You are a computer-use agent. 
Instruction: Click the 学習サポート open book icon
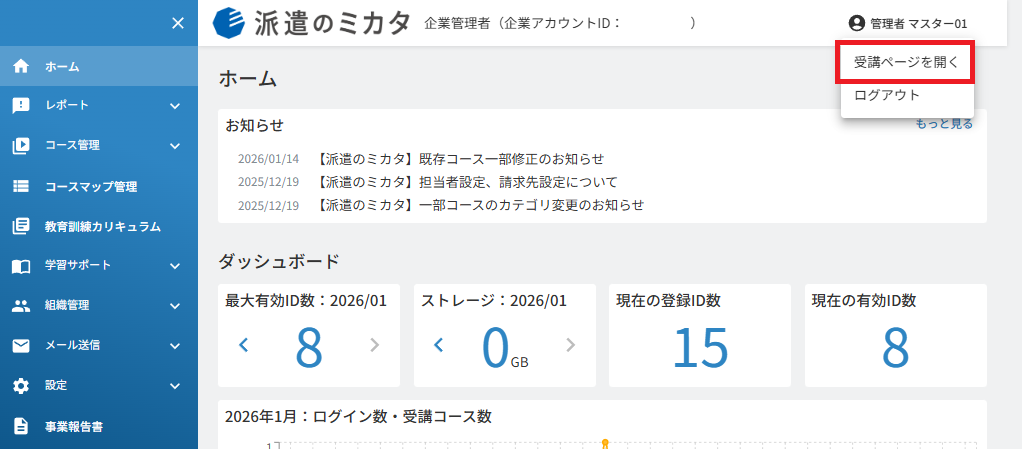21,266
